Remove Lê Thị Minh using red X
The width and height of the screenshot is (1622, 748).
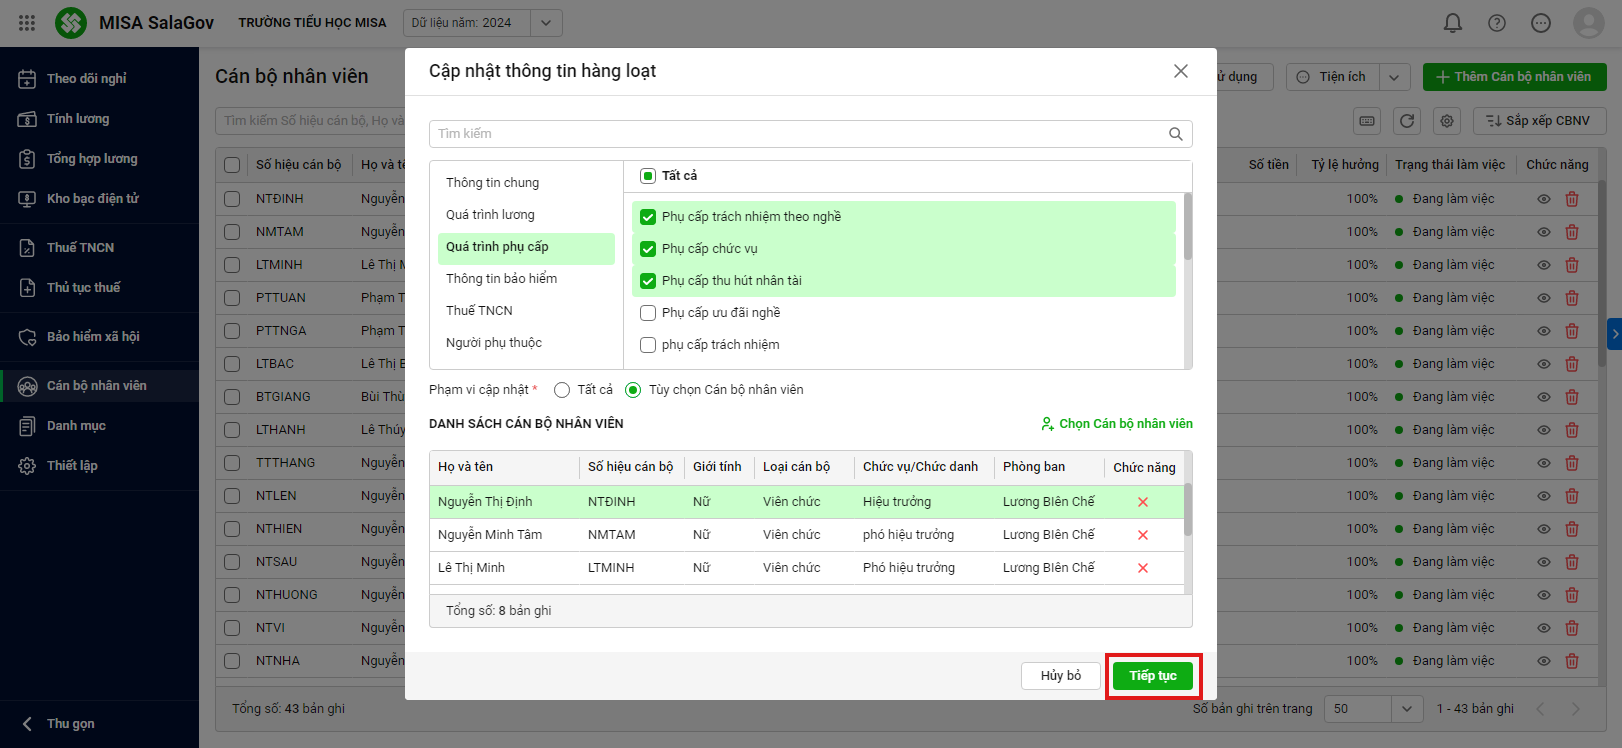1142,568
